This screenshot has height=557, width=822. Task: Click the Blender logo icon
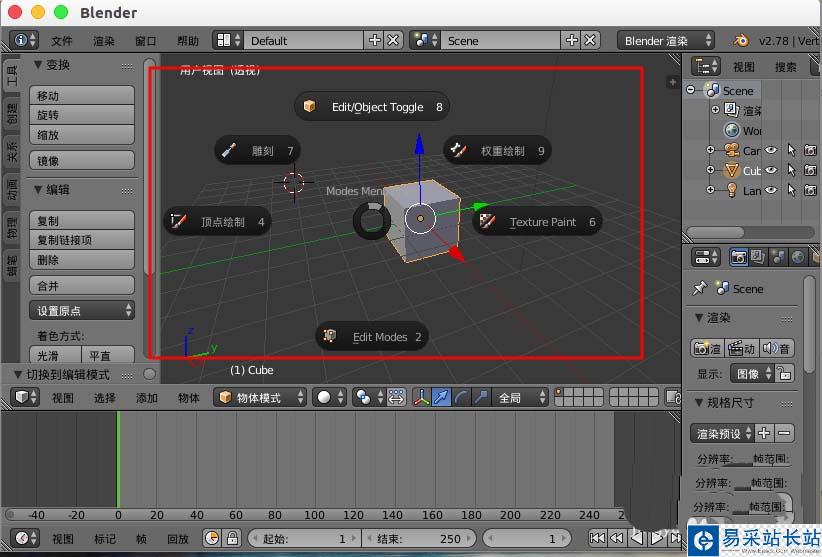[741, 40]
